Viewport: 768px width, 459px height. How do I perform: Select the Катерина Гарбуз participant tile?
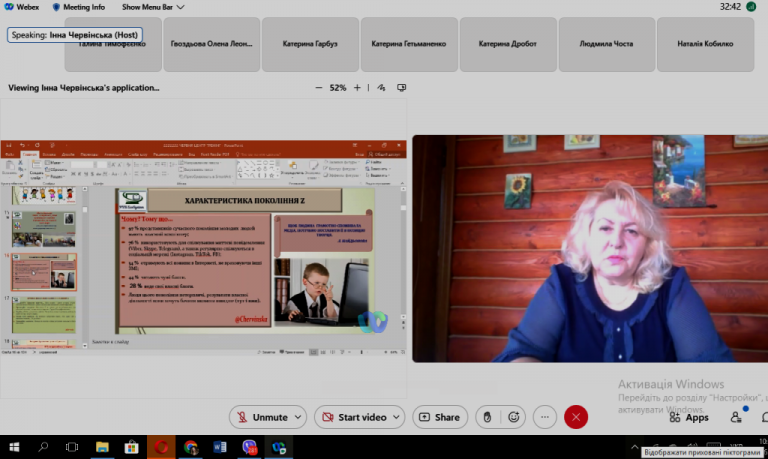[x=310, y=44]
